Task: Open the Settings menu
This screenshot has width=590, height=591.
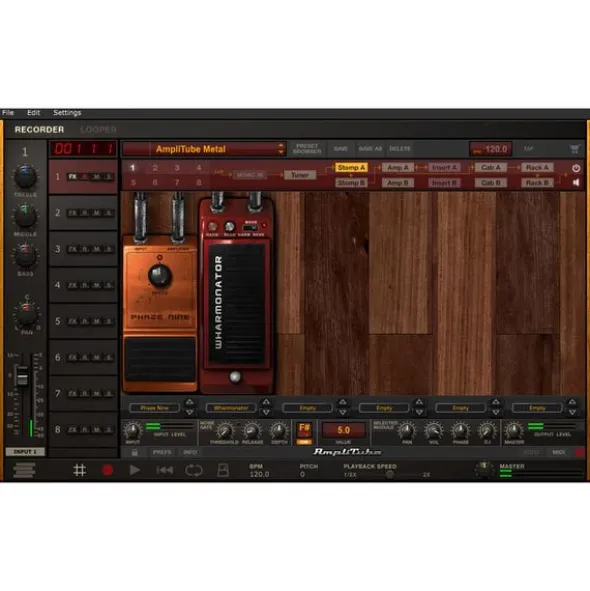Action: [67, 113]
